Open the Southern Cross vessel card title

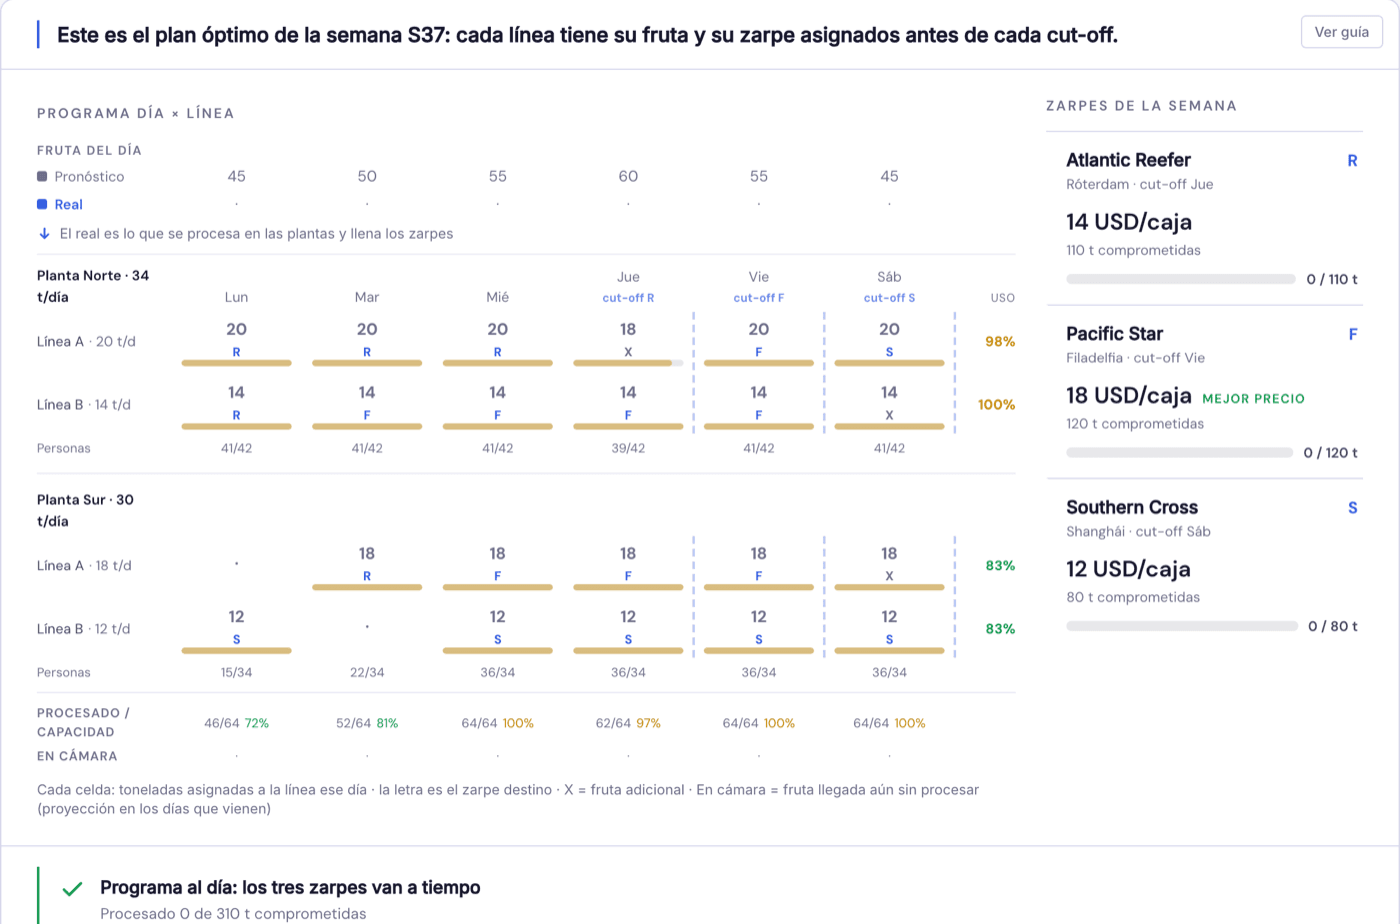tap(1132, 507)
